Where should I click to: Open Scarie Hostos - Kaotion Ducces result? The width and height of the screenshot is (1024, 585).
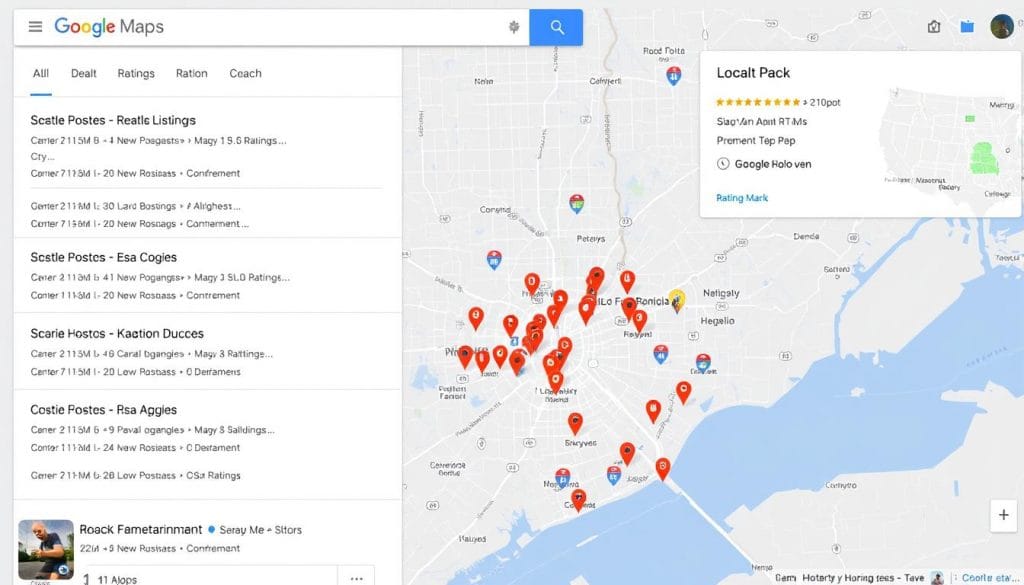tap(117, 334)
